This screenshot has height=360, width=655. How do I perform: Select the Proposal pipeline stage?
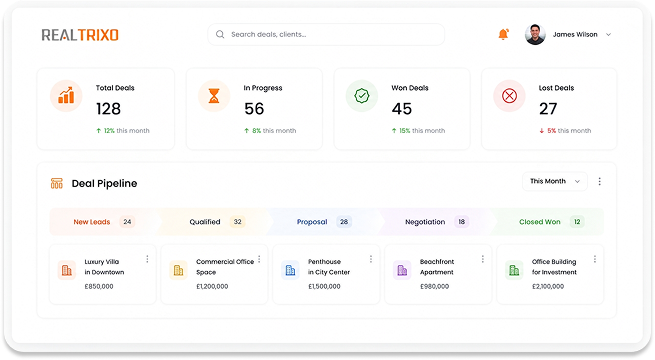pos(326,222)
